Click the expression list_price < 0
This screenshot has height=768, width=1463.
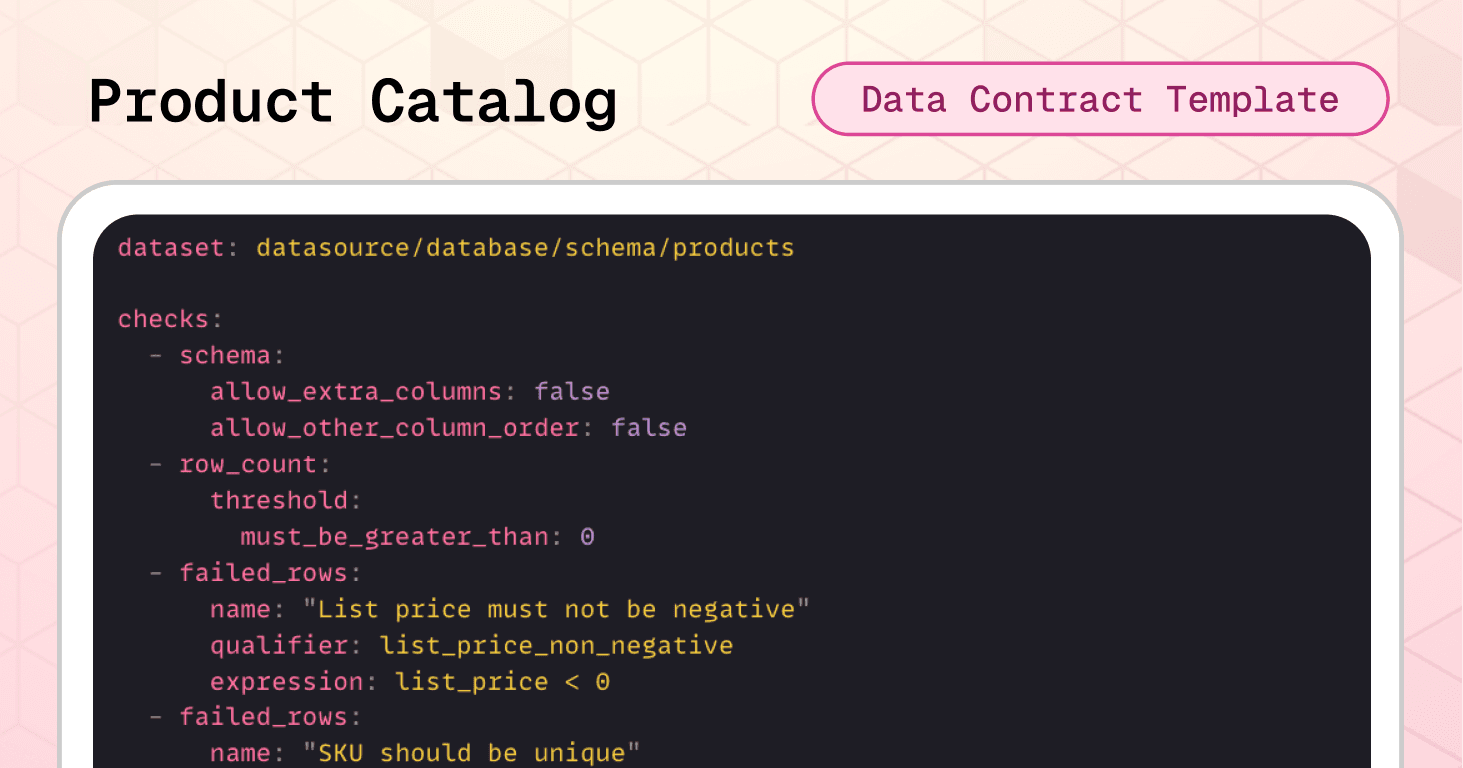click(503, 682)
